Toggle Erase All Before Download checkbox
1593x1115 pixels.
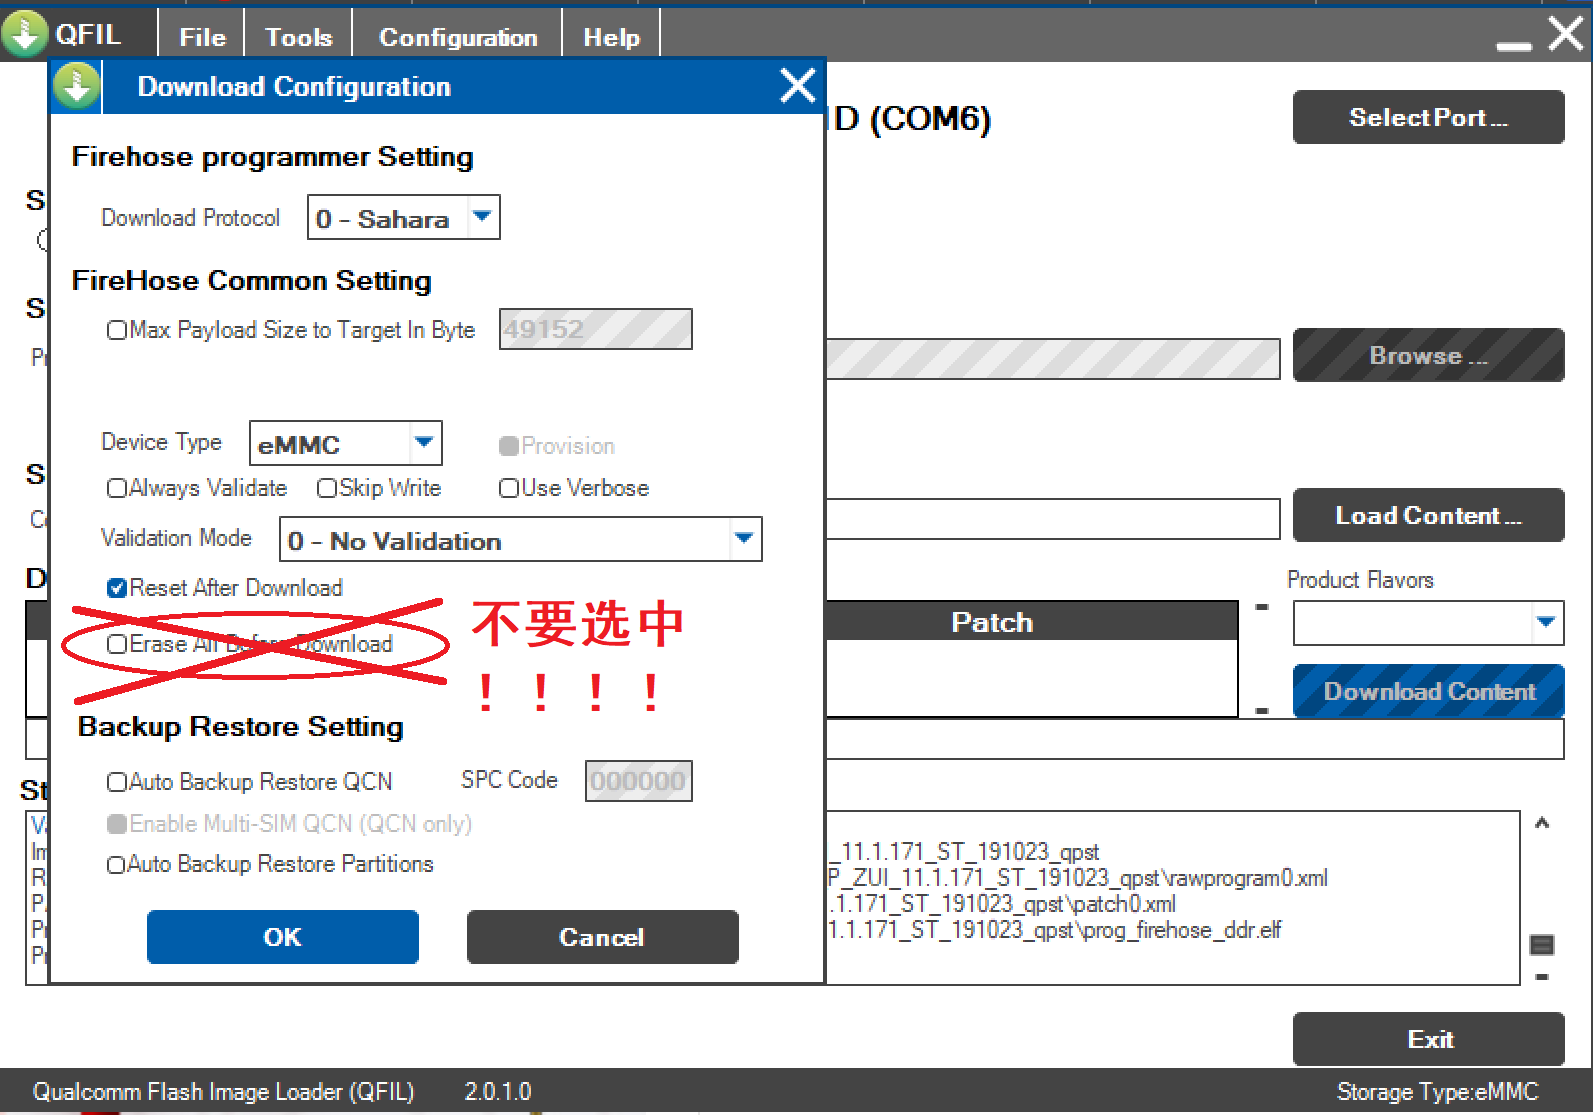click(x=117, y=644)
